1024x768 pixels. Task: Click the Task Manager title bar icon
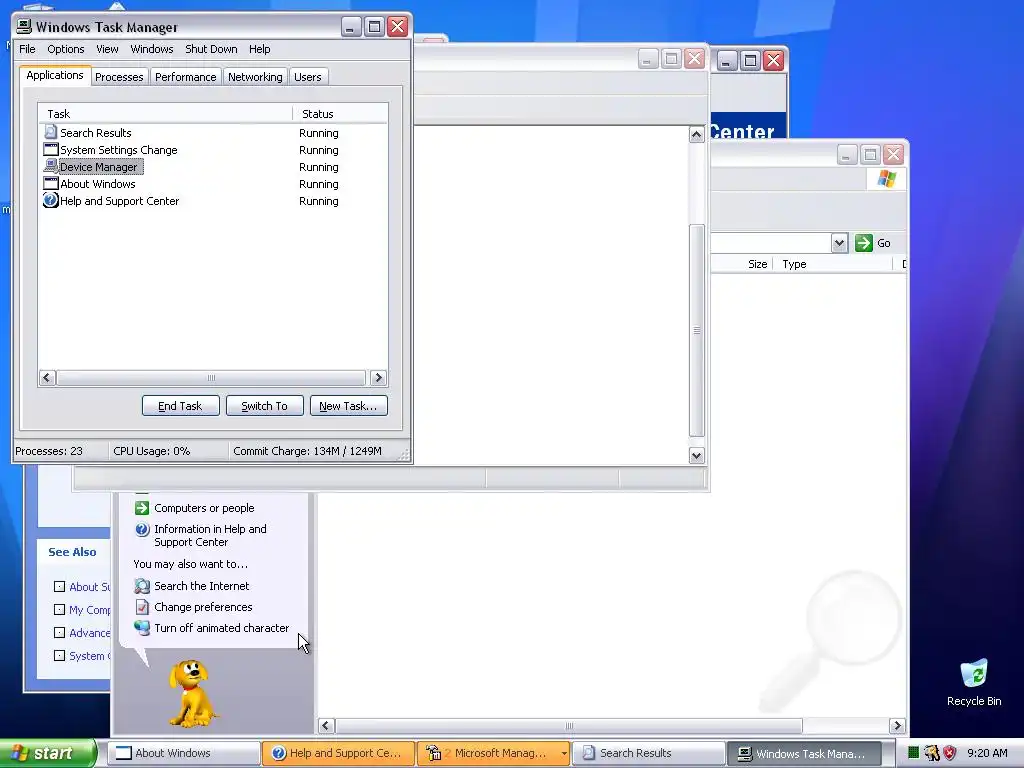[x=24, y=26]
